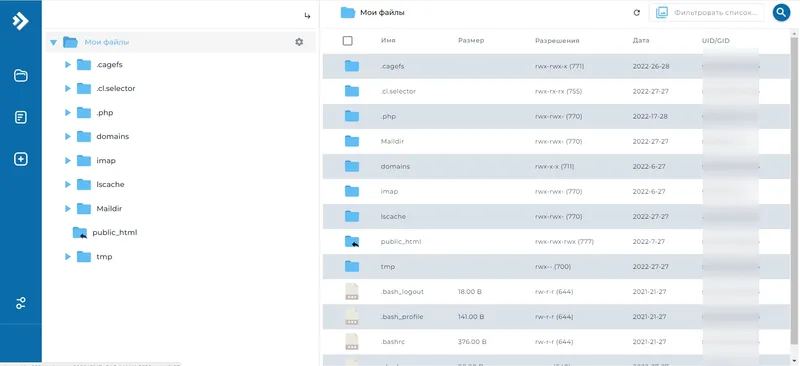800x366 pixels.
Task: Click the hosting panel logo icon
Action: click(20, 21)
